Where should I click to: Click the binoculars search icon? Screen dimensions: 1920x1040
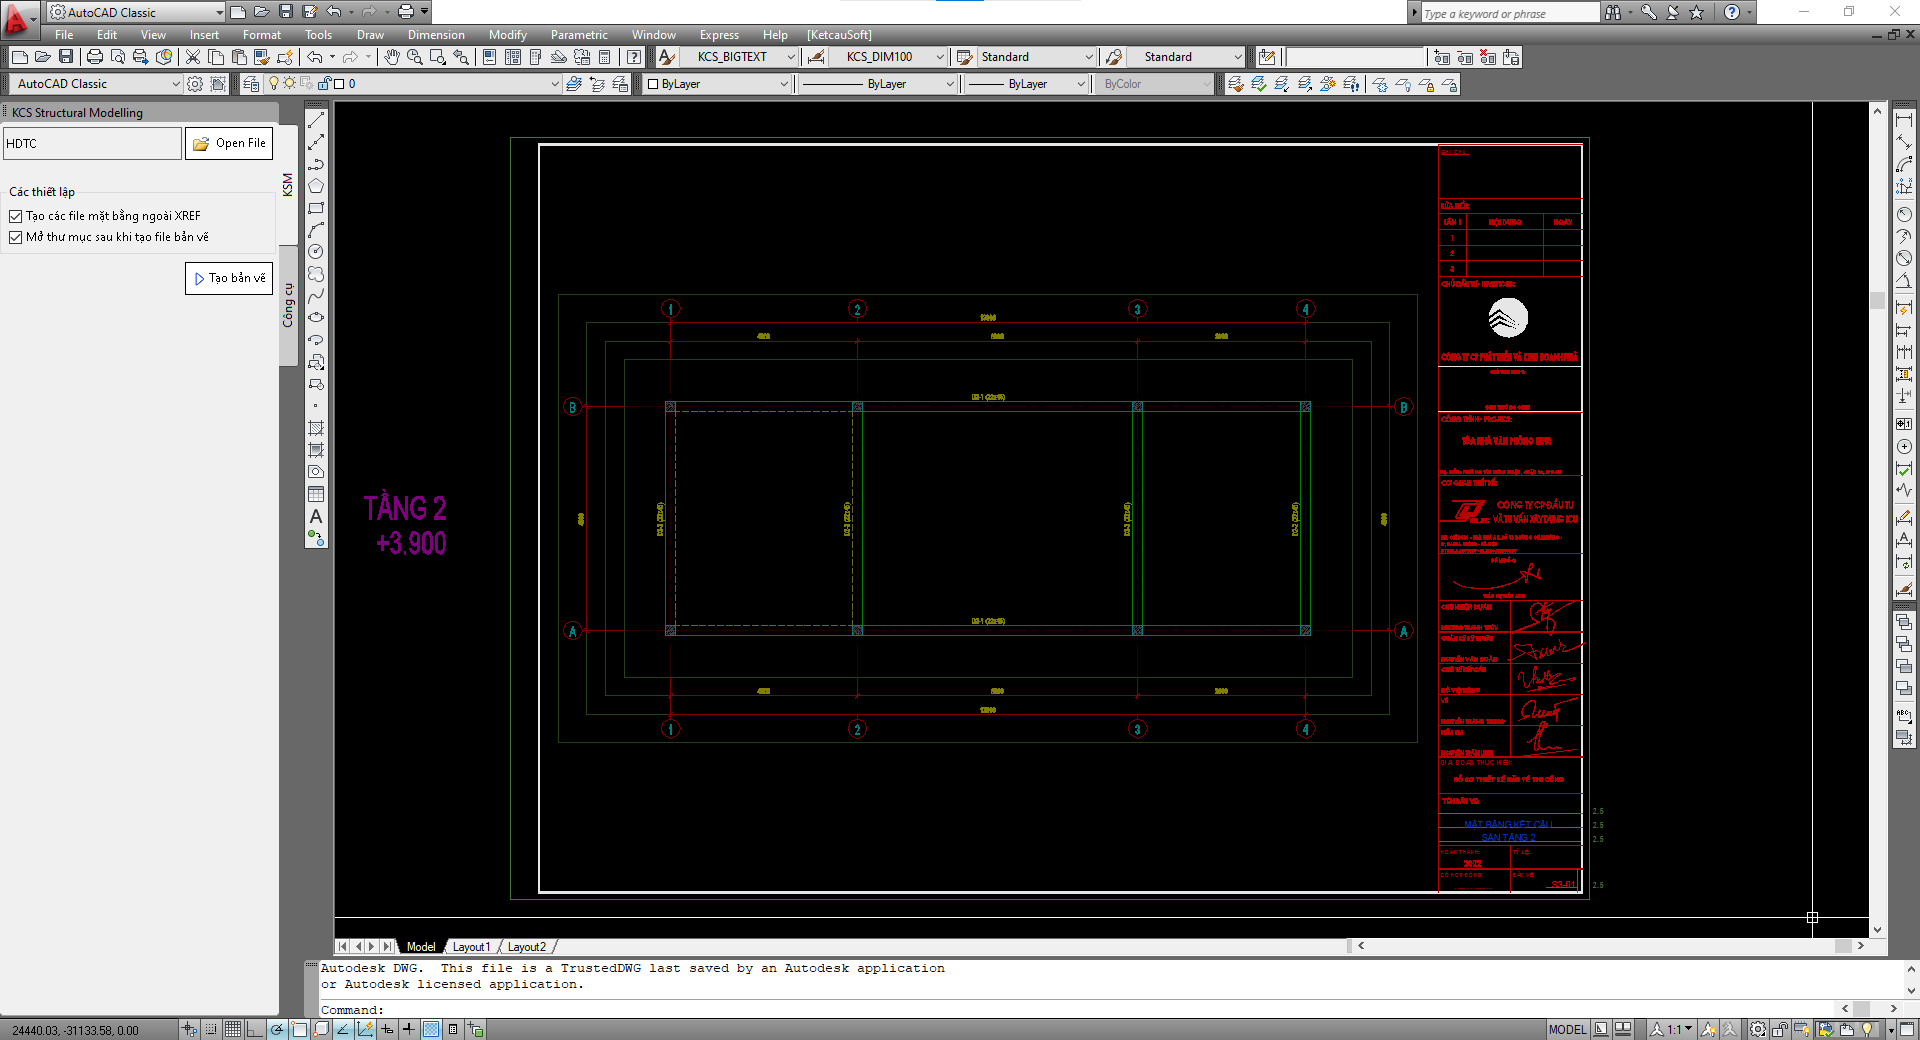coord(1613,12)
